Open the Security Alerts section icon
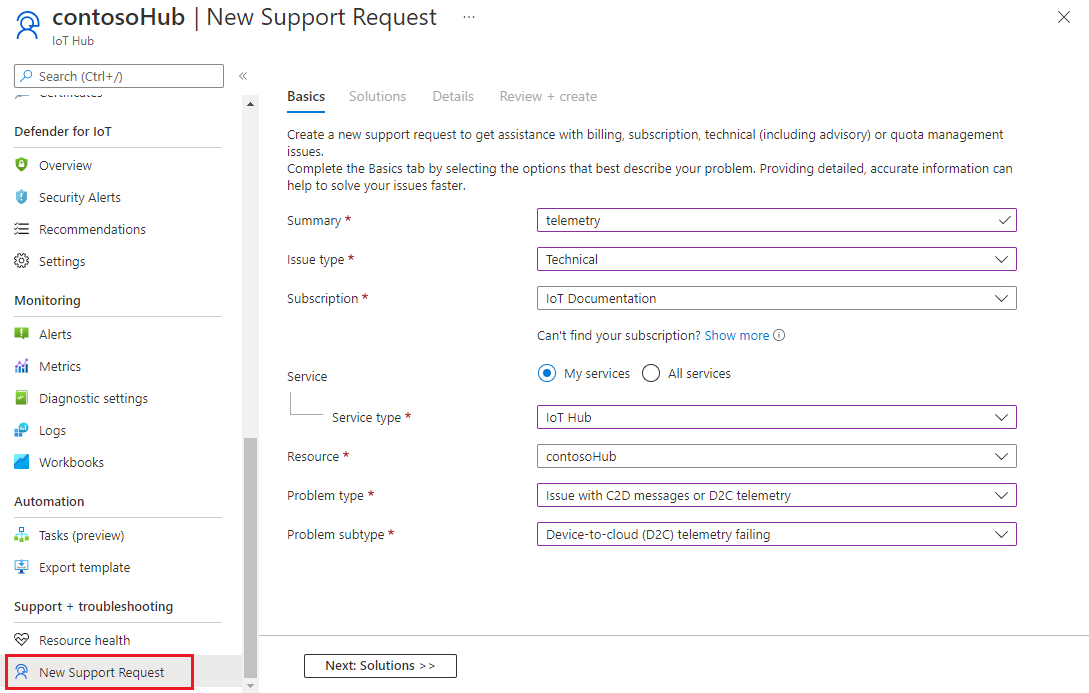This screenshot has height=693, width=1089. pyautogui.click(x=21, y=197)
